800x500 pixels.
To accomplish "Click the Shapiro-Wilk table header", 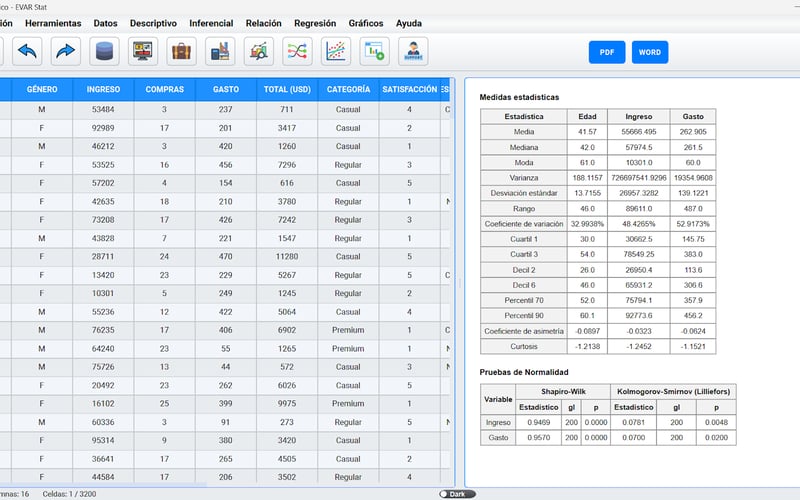I will click(x=563, y=392).
